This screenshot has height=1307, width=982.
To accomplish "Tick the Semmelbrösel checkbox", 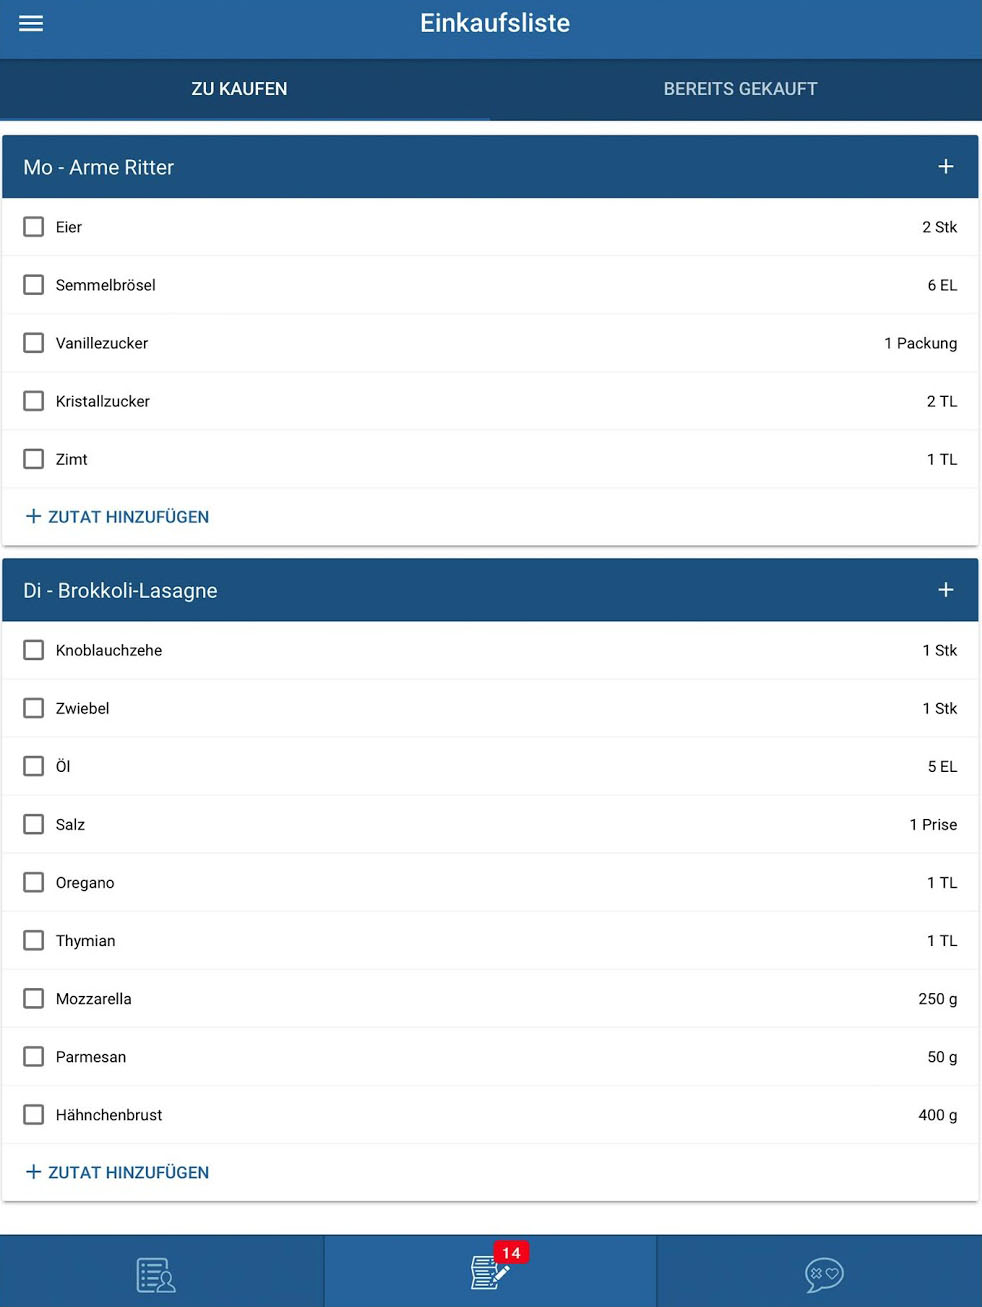I will pos(34,285).
